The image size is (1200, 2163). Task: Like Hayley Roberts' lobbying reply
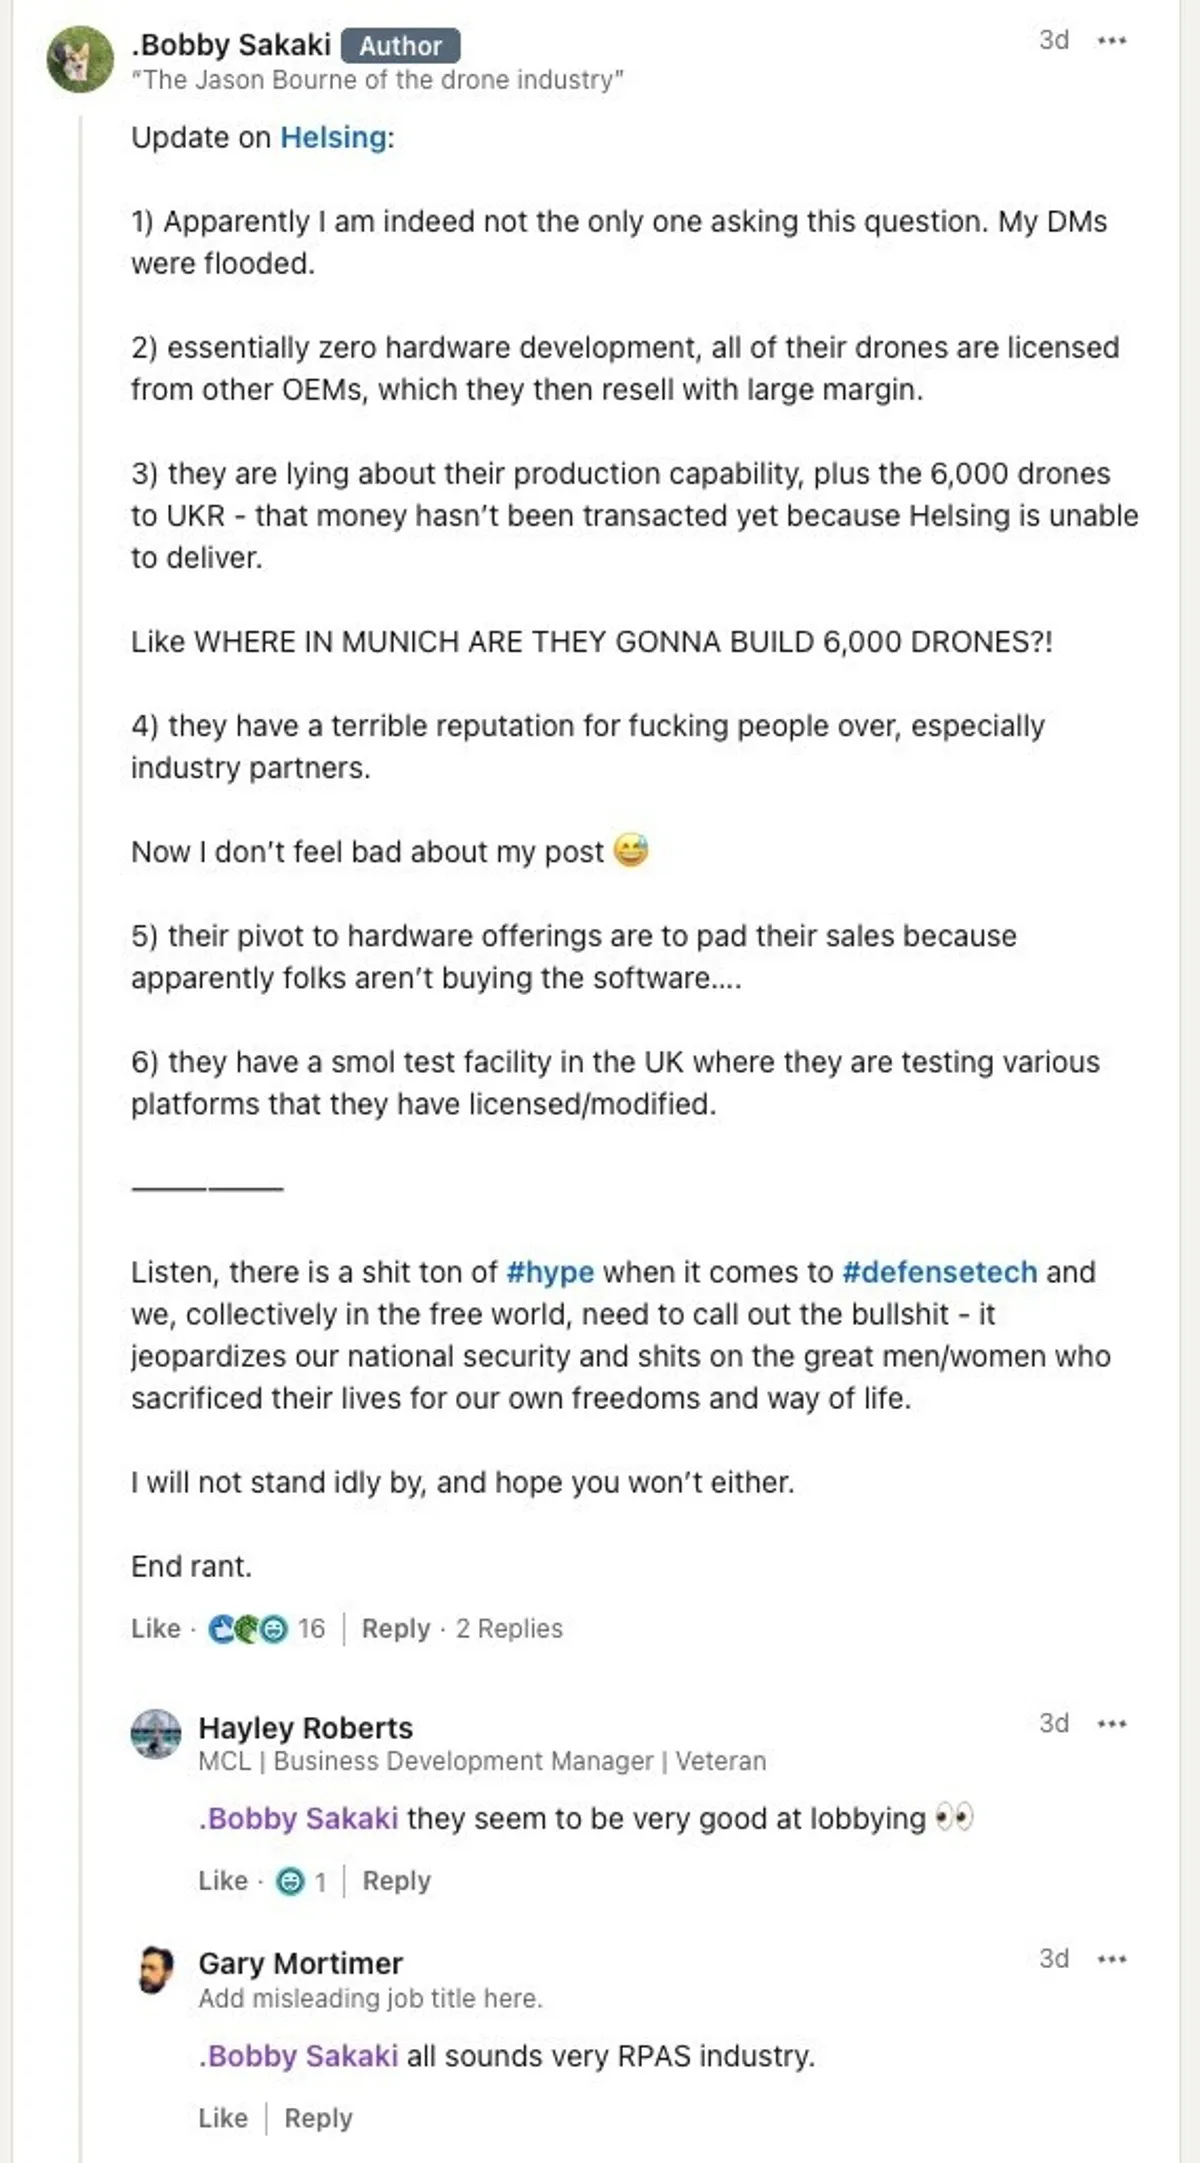(x=222, y=1881)
